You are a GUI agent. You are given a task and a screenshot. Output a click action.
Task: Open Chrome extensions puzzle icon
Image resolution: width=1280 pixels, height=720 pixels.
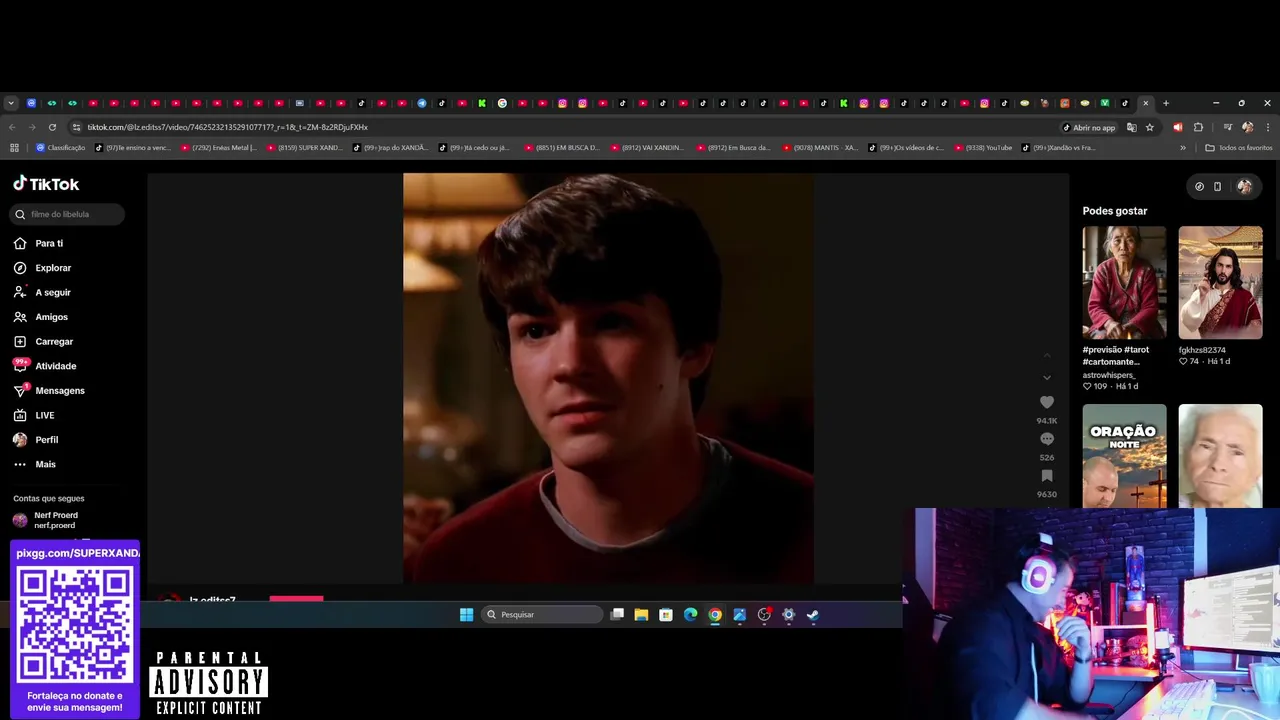click(1198, 127)
